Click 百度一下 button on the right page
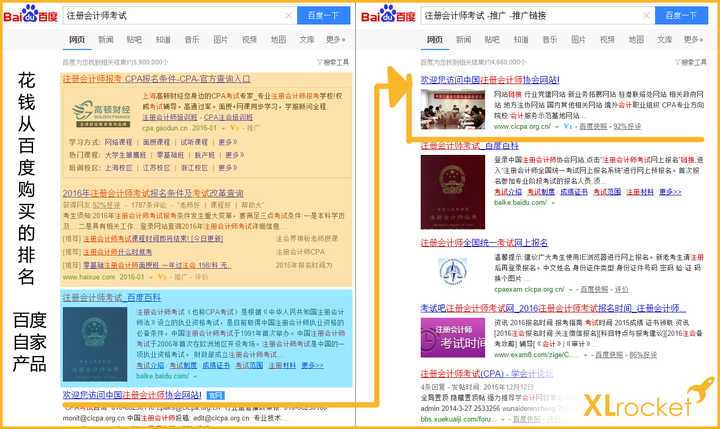Image resolution: width=720 pixels, height=429 pixels. [x=681, y=16]
